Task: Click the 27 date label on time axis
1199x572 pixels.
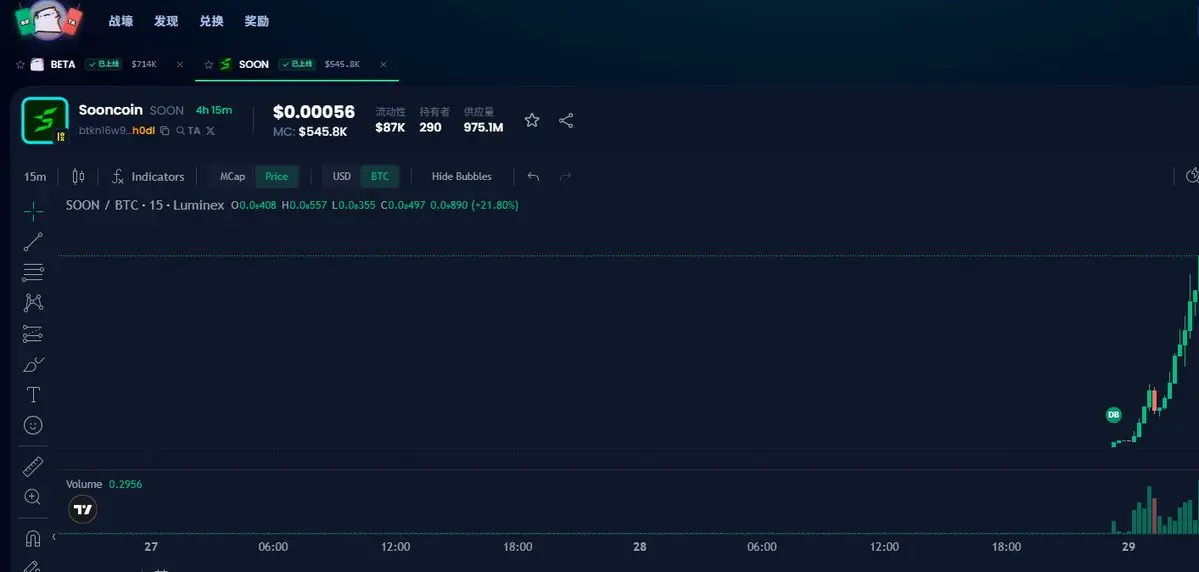Action: [x=151, y=547]
